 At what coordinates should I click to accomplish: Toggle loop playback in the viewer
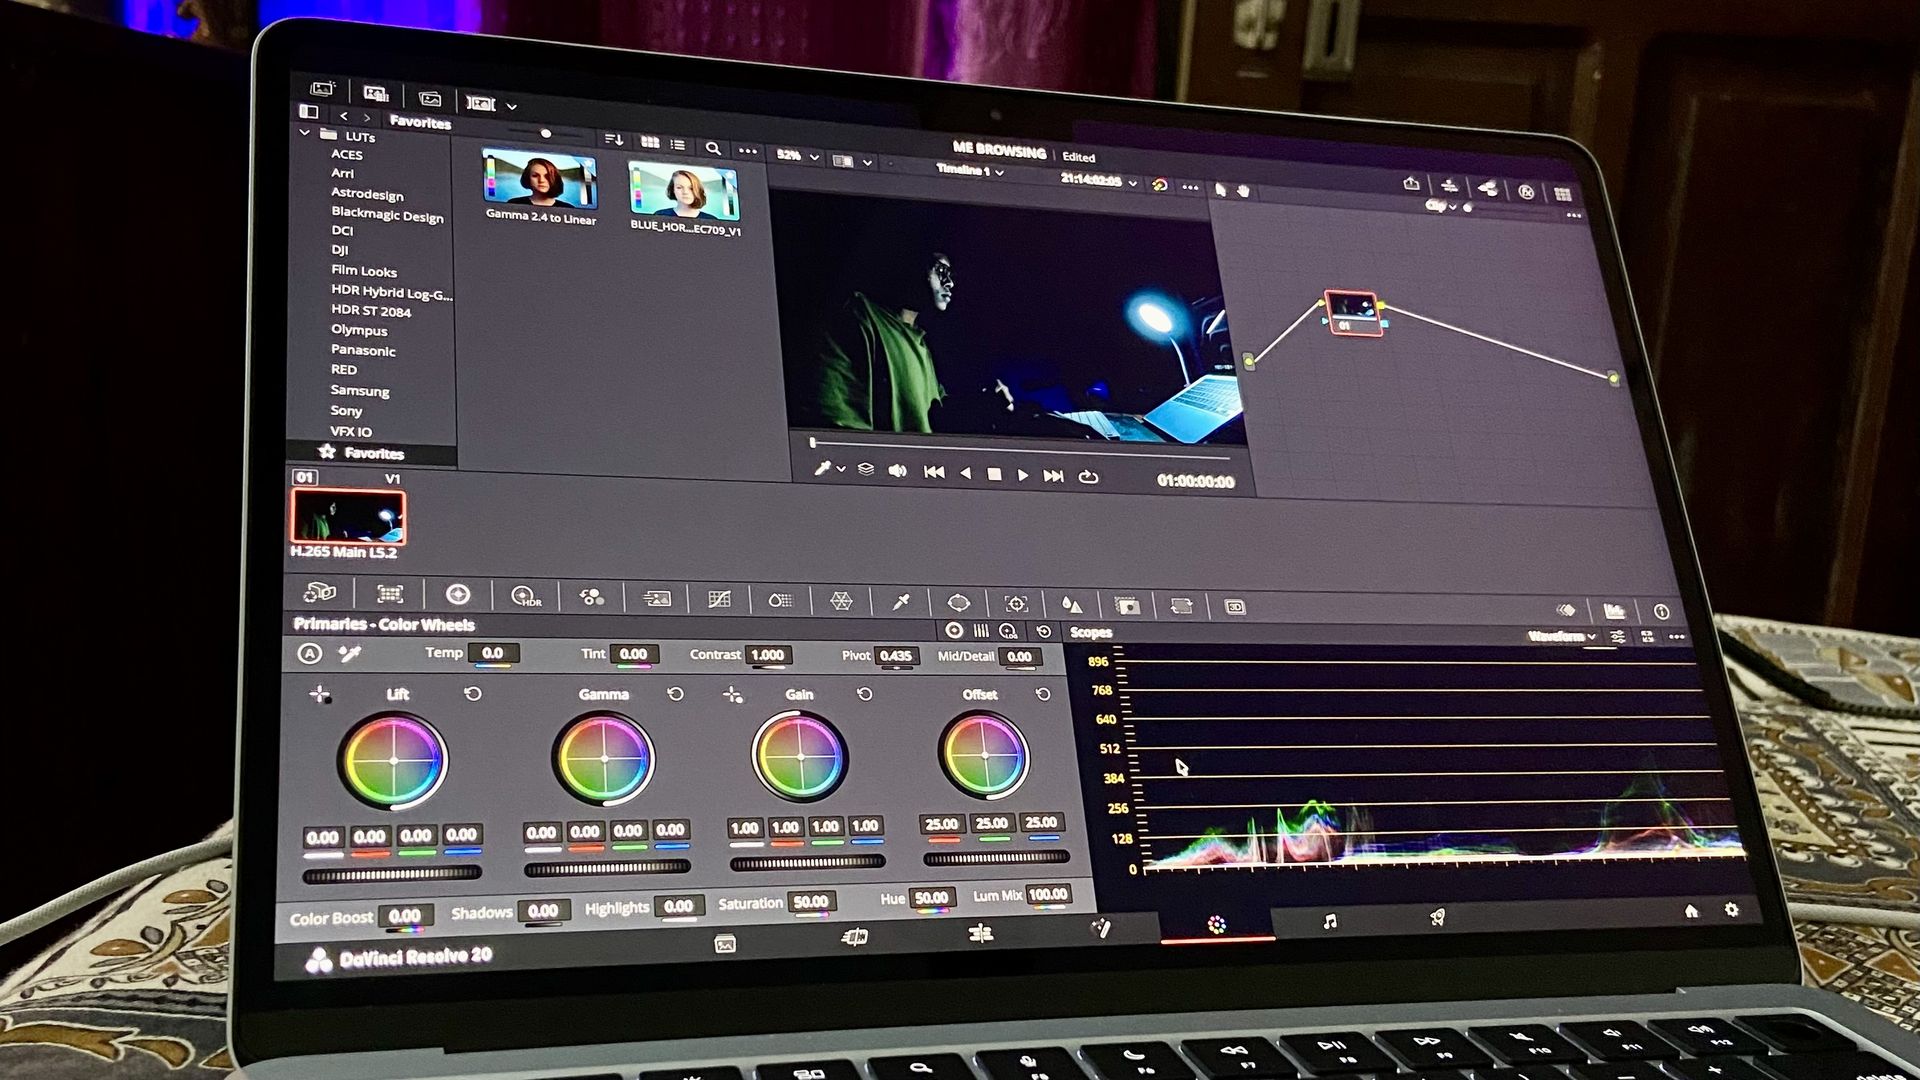(1088, 477)
